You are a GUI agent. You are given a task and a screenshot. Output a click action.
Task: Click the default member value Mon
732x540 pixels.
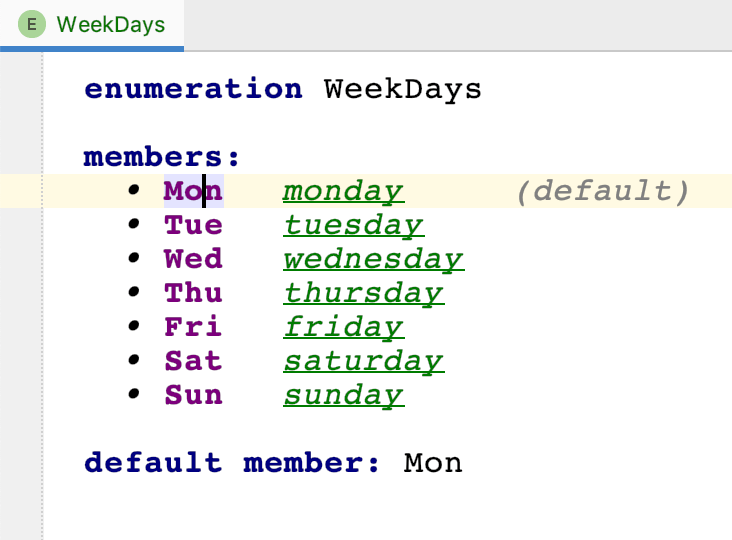433,463
